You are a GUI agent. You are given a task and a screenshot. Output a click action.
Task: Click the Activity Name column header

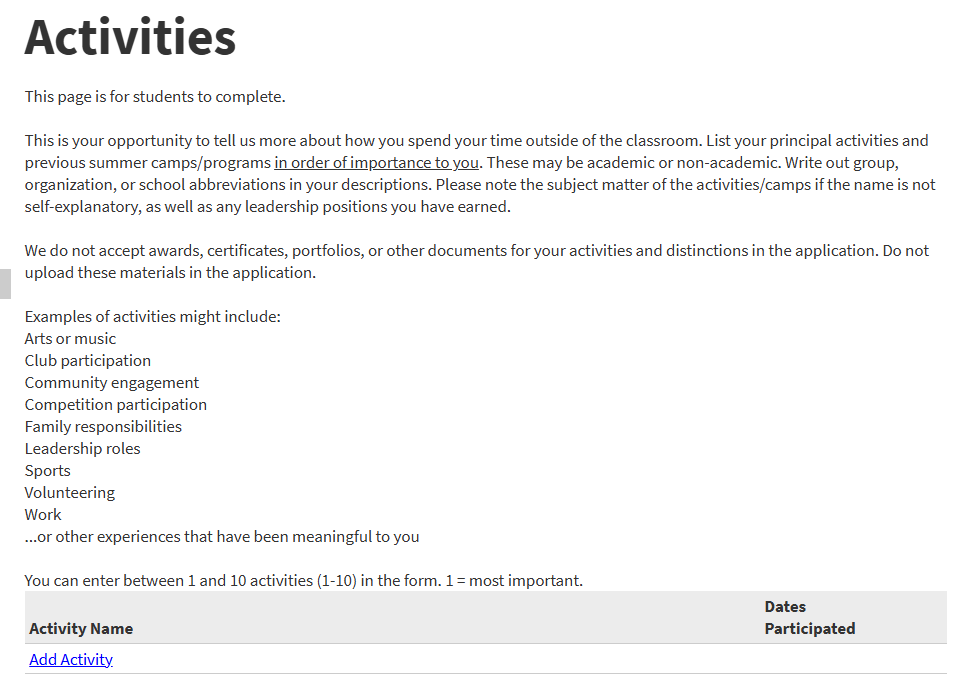point(81,629)
